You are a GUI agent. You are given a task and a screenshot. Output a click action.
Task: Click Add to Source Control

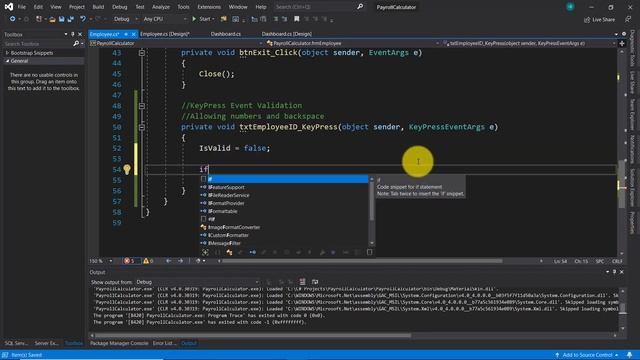pos(587,355)
